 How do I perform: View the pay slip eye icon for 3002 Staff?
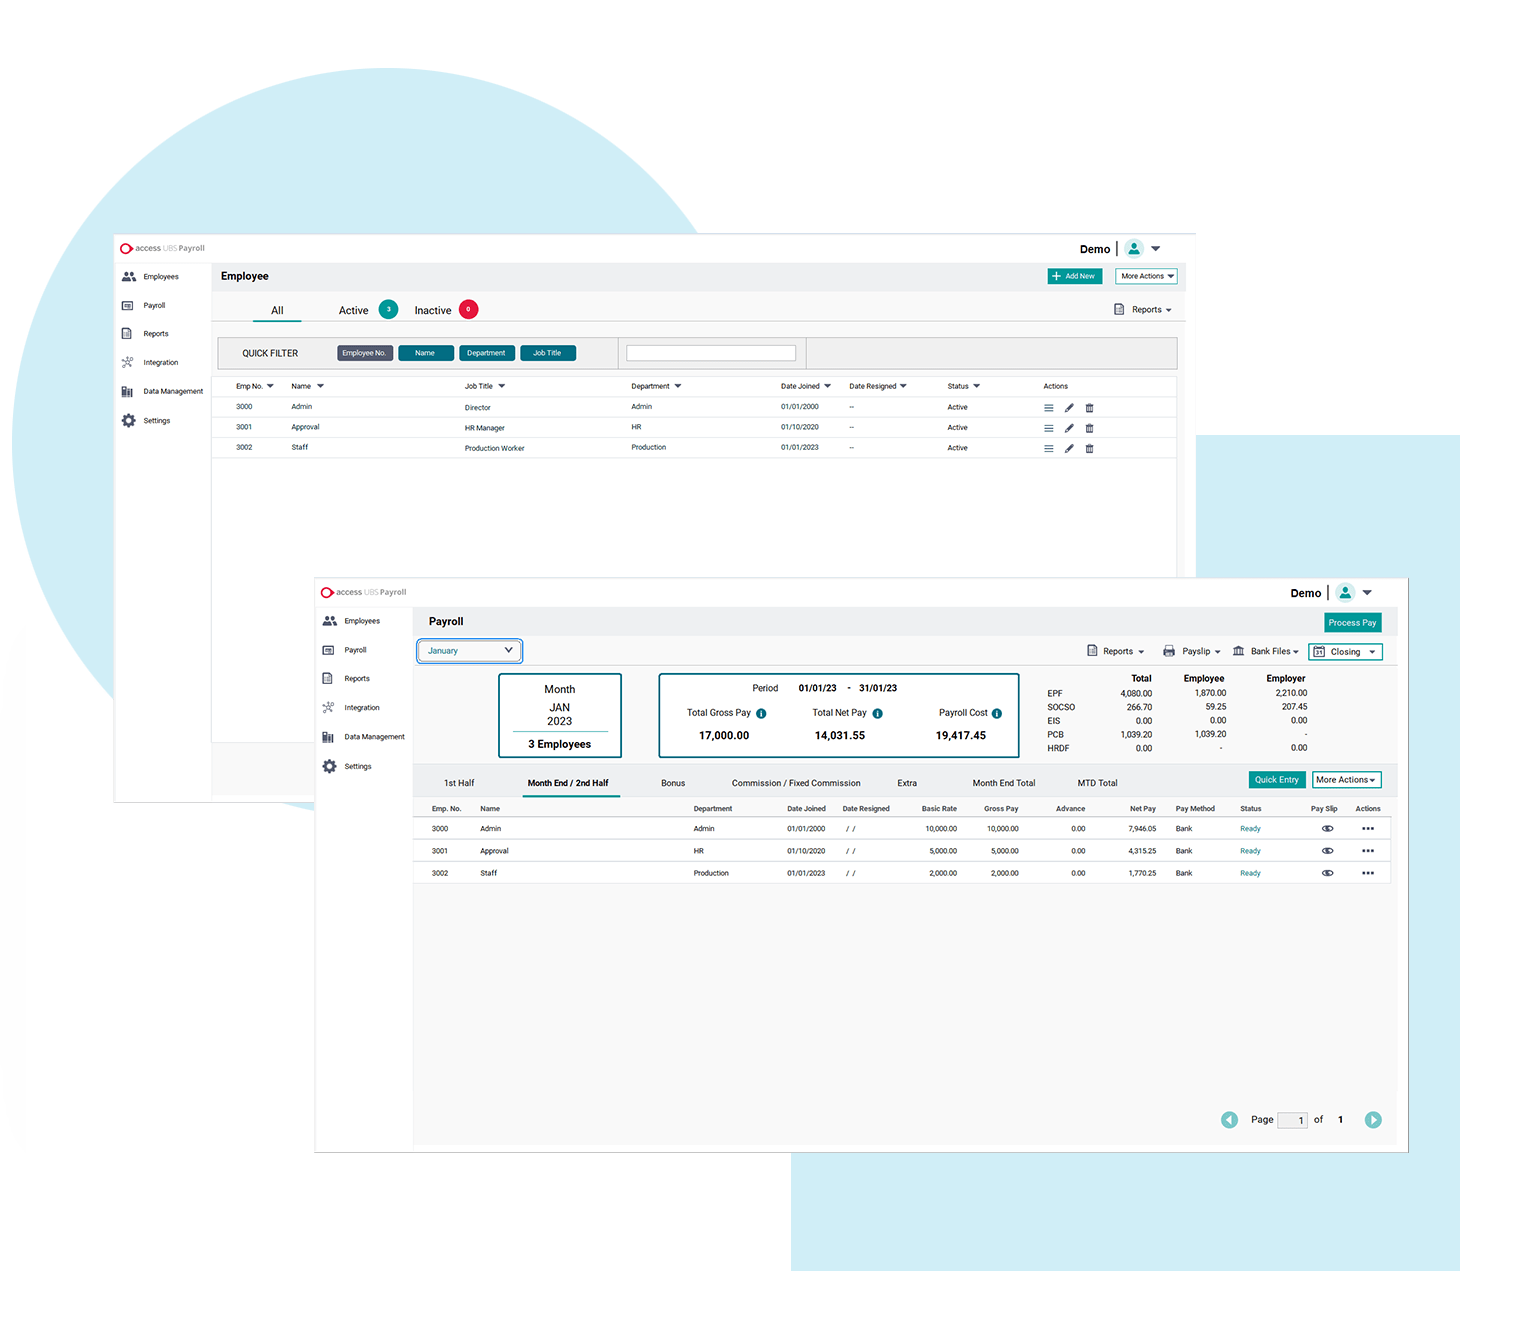1328,873
